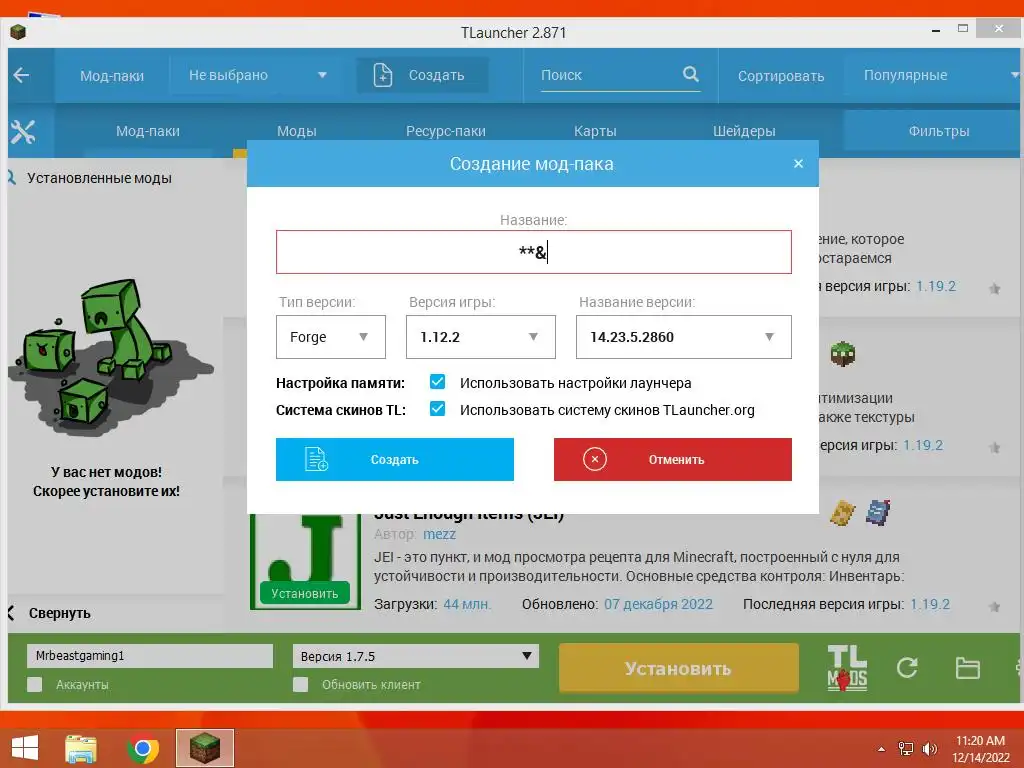The width and height of the screenshot is (1024, 768).
Task: Click the green 'Установить' button on JEI
Action: point(305,593)
